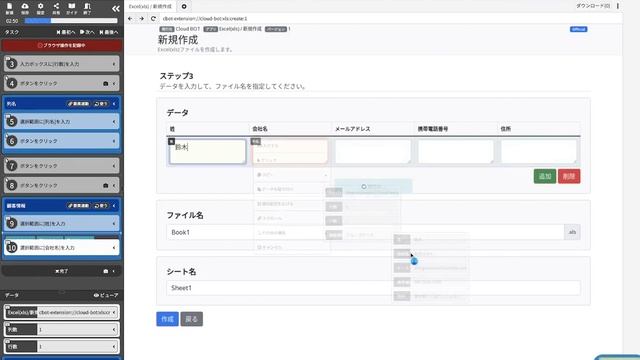The height and width of the screenshot is (360, 640).
Task: Open a new tab with plus icon
Action: 184,7
